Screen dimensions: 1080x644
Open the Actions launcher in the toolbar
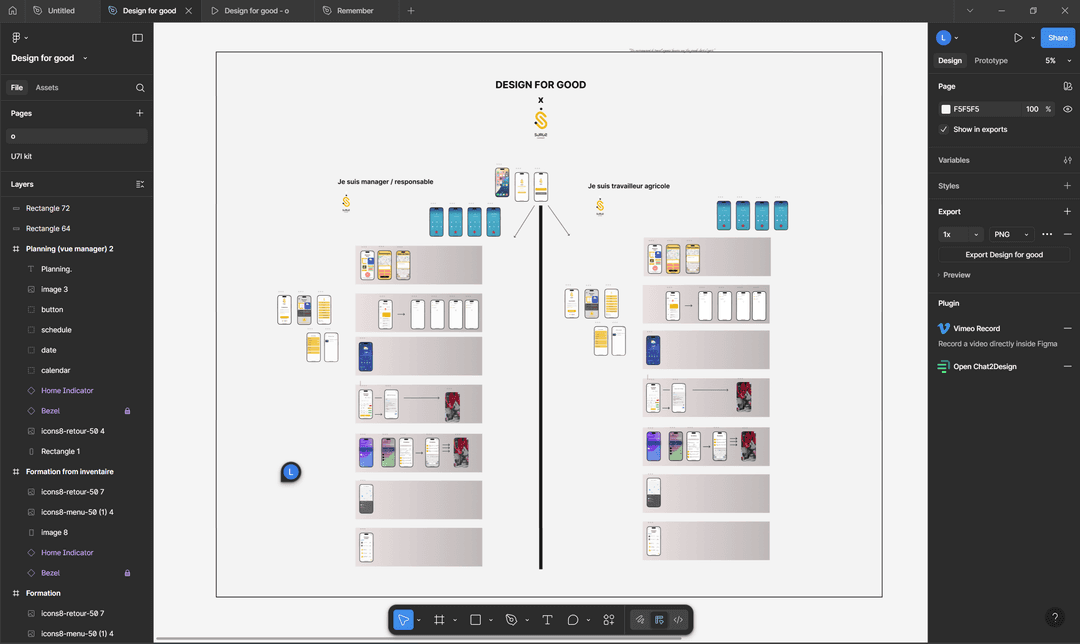click(608, 619)
